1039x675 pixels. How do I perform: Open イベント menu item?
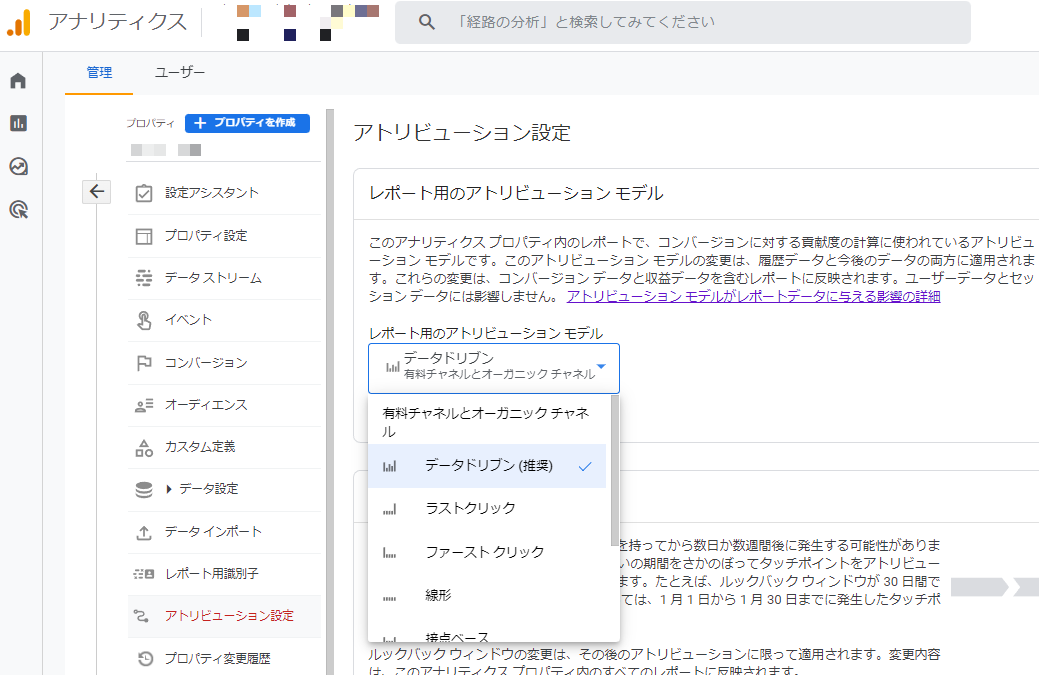point(224,321)
